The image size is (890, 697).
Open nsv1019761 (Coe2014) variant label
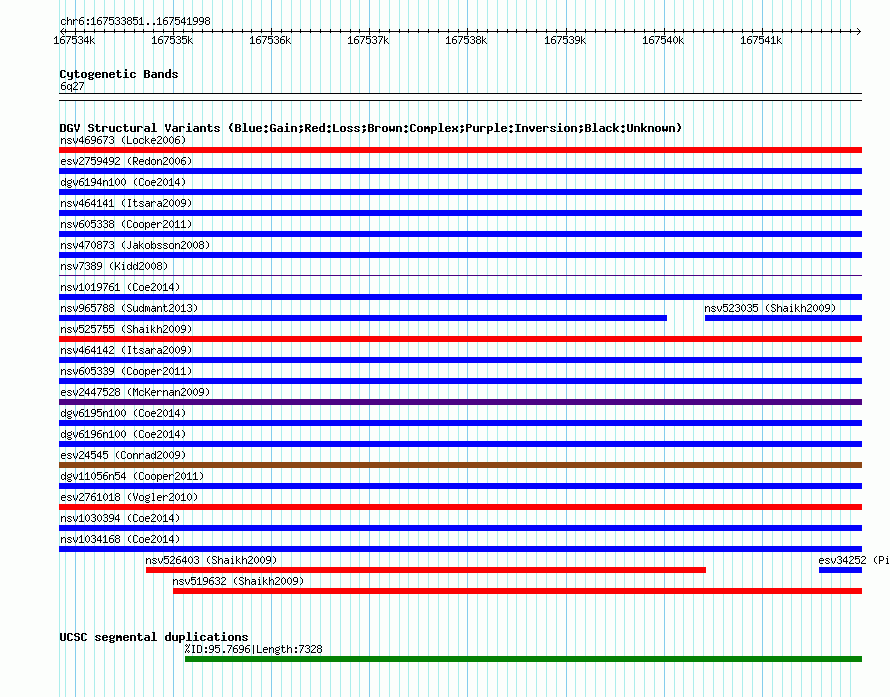coord(120,287)
